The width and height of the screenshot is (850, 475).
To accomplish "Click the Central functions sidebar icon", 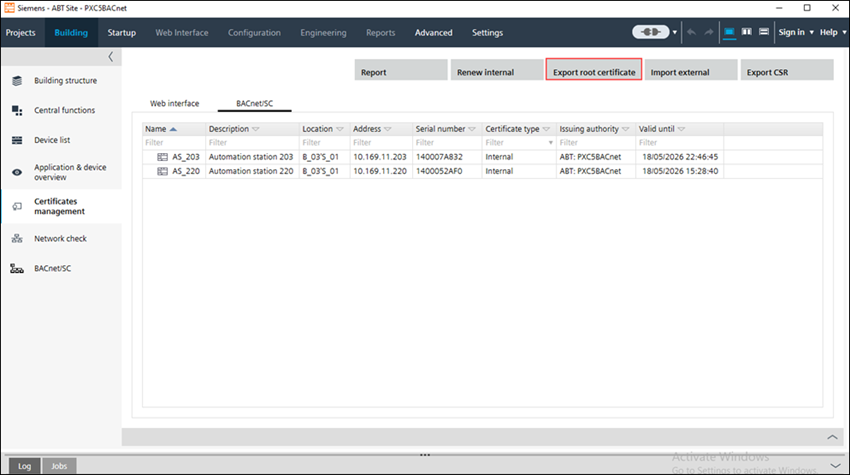I will pyautogui.click(x=17, y=110).
